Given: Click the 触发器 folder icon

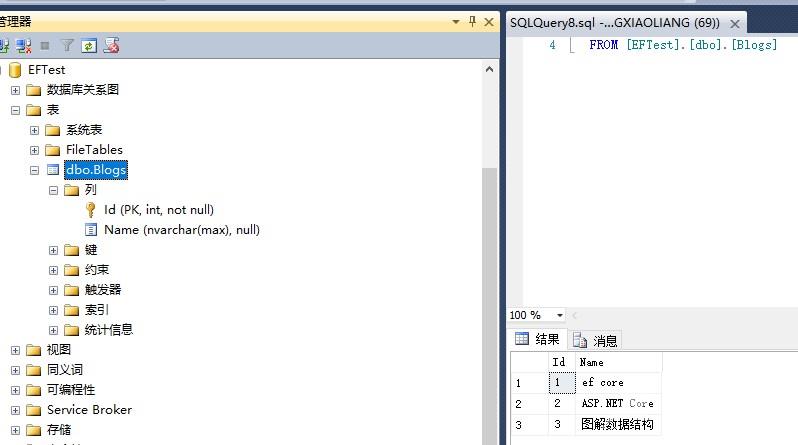Looking at the screenshot, I should point(72,290).
